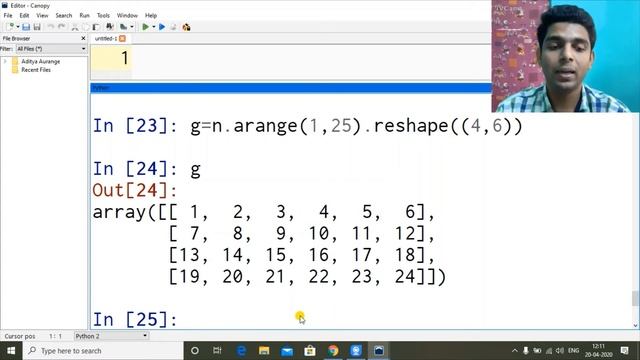Click the greyed interrupt kernel icon
This screenshot has width=640, height=360.
(173, 27)
